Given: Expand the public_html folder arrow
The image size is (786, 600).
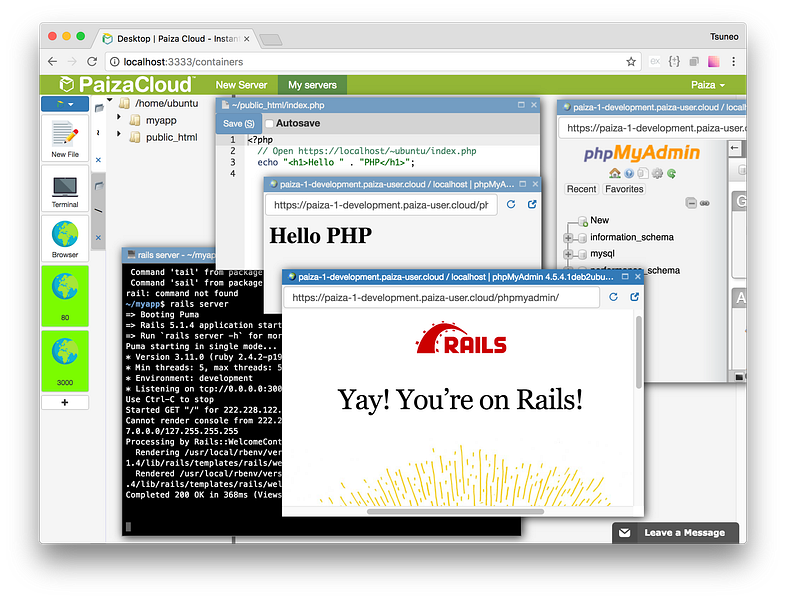Looking at the screenshot, I should [x=119, y=134].
